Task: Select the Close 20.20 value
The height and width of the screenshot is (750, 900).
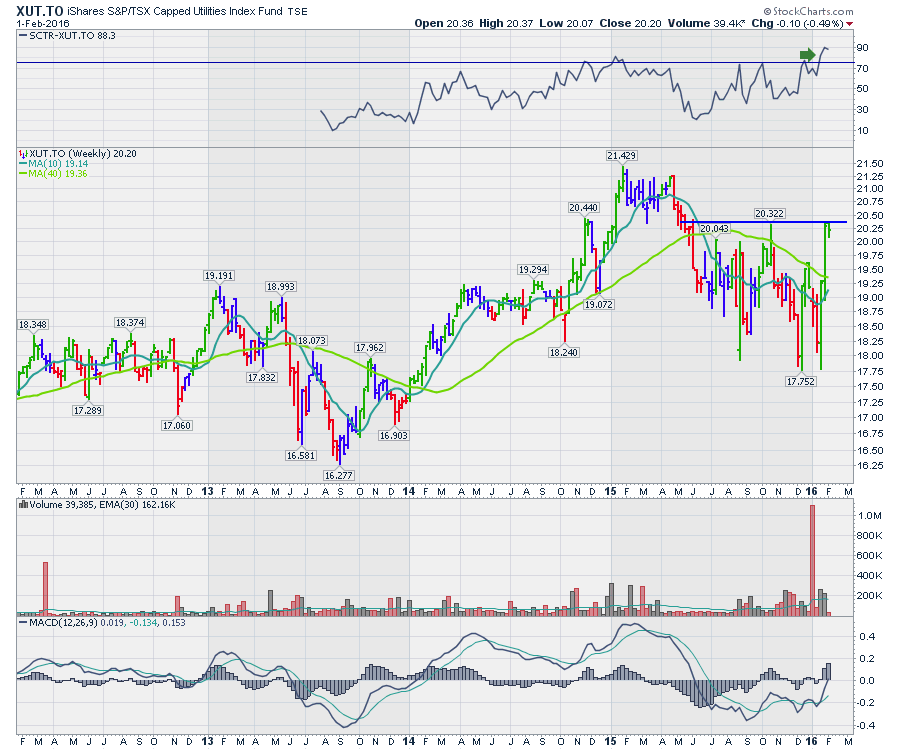Action: tap(630, 24)
